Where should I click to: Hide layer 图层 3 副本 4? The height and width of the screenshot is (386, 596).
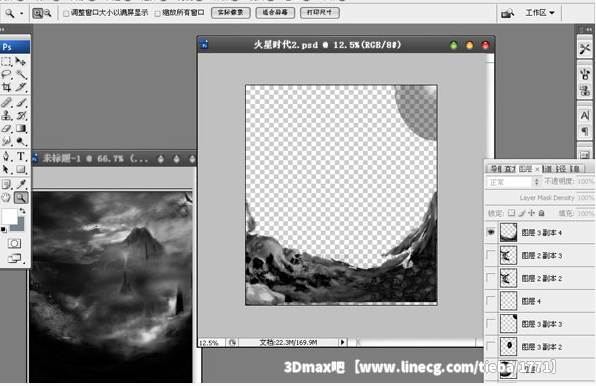coord(491,232)
